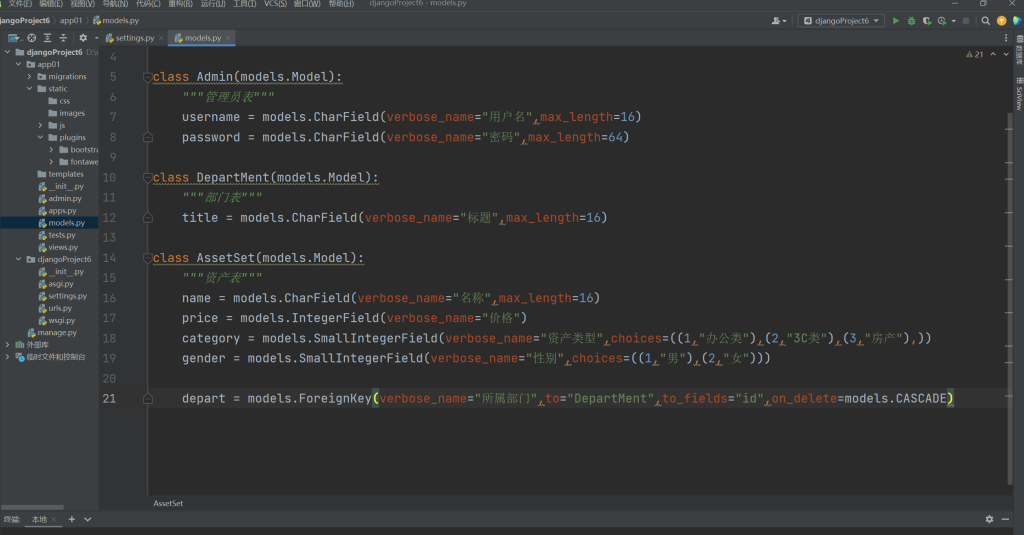The height and width of the screenshot is (535, 1024).
Task: Click the locate file target icon
Action: click(31, 38)
